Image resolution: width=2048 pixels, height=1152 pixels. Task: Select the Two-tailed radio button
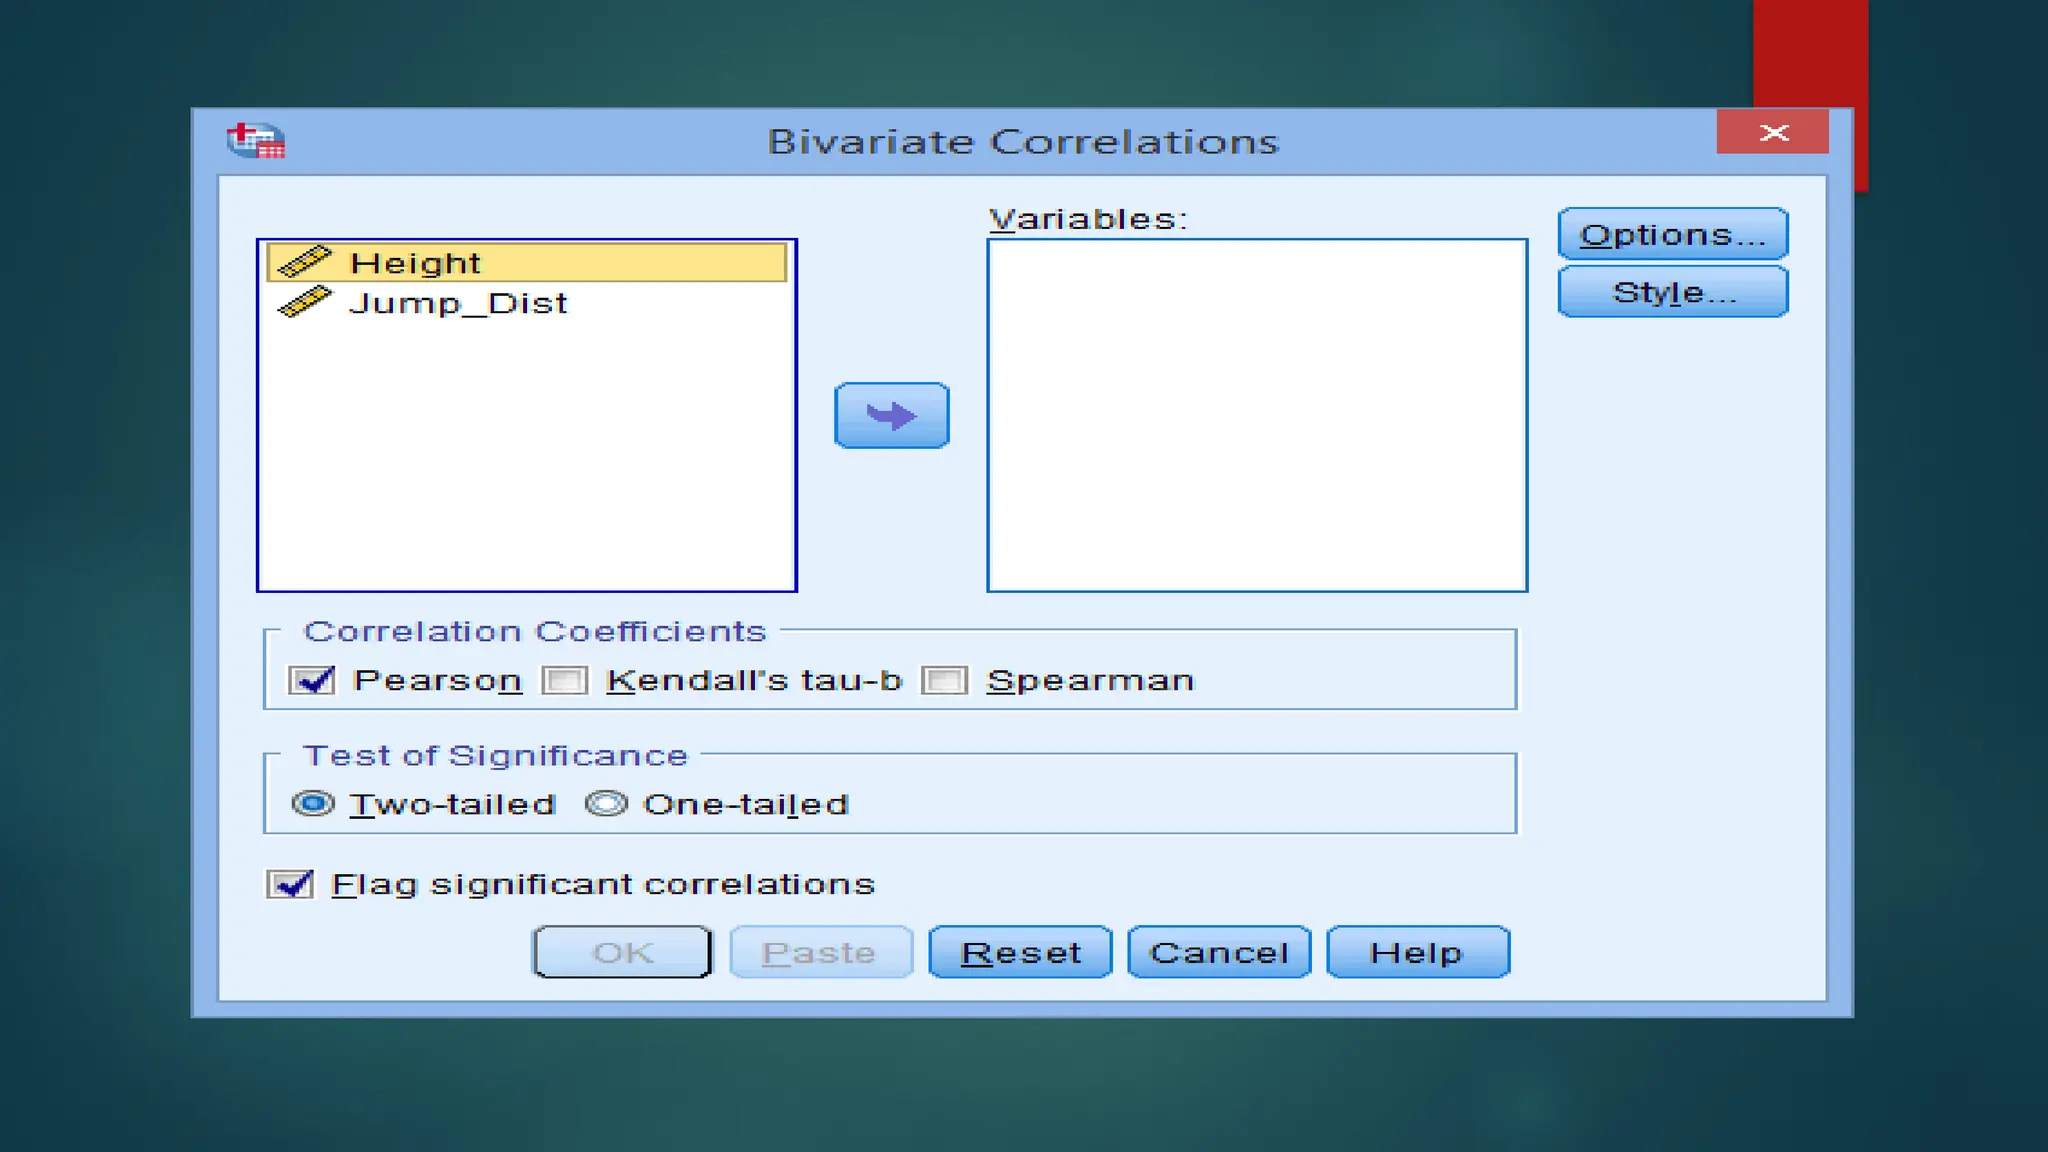pos(313,804)
